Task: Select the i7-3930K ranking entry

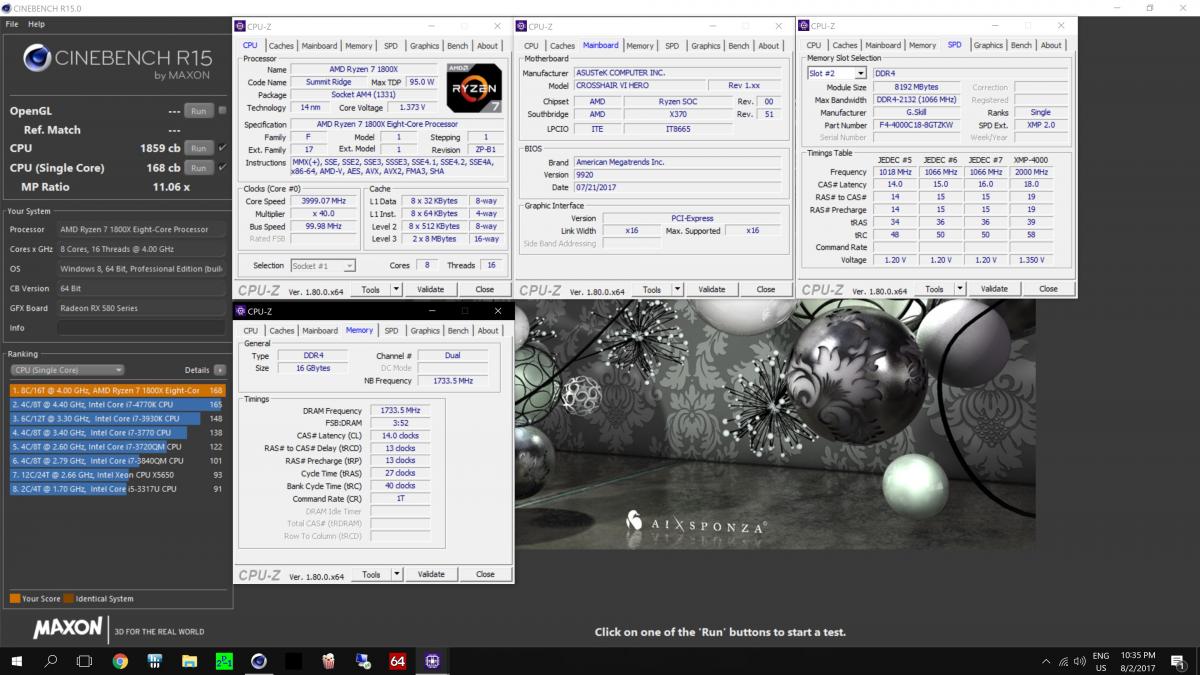Action: coord(117,418)
